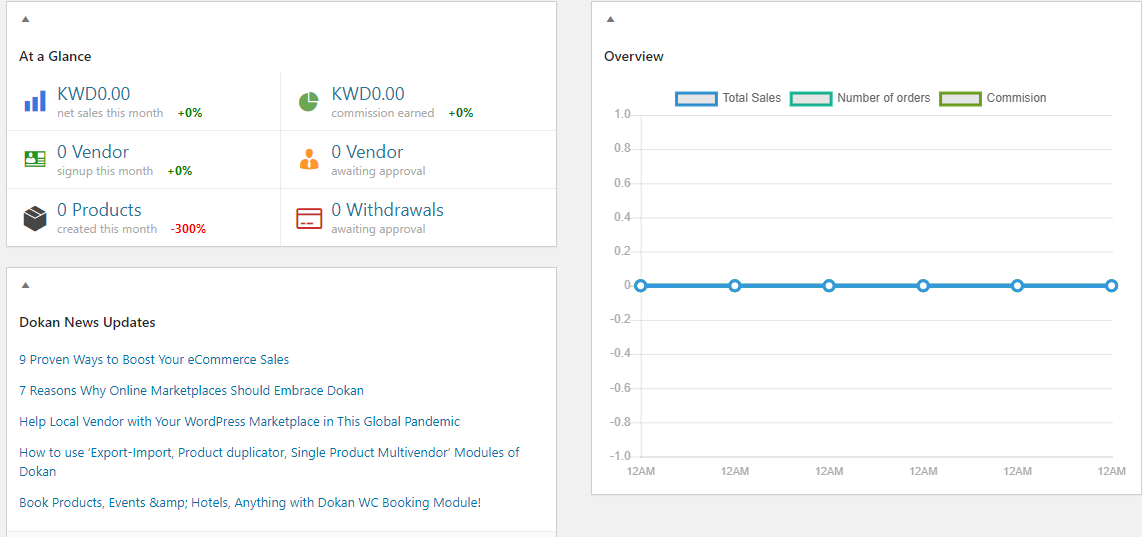This screenshot has height=537, width=1142.
Task: Click the black box products icon
Action: [x=35, y=218]
